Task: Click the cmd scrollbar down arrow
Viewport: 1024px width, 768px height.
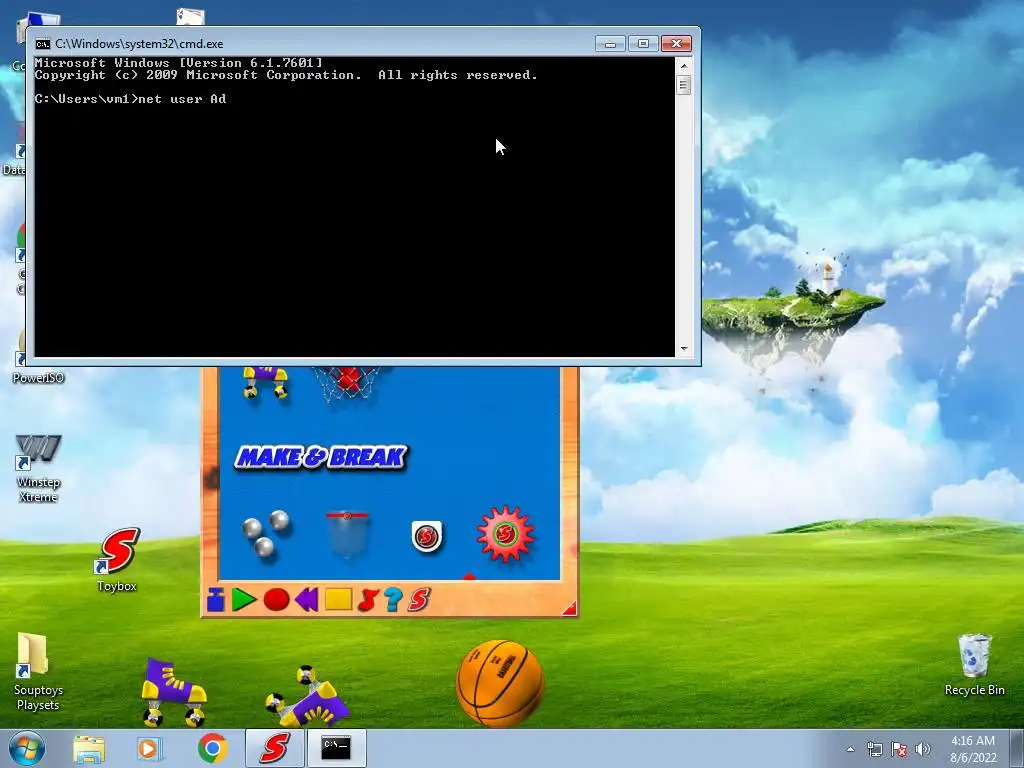Action: [684, 349]
